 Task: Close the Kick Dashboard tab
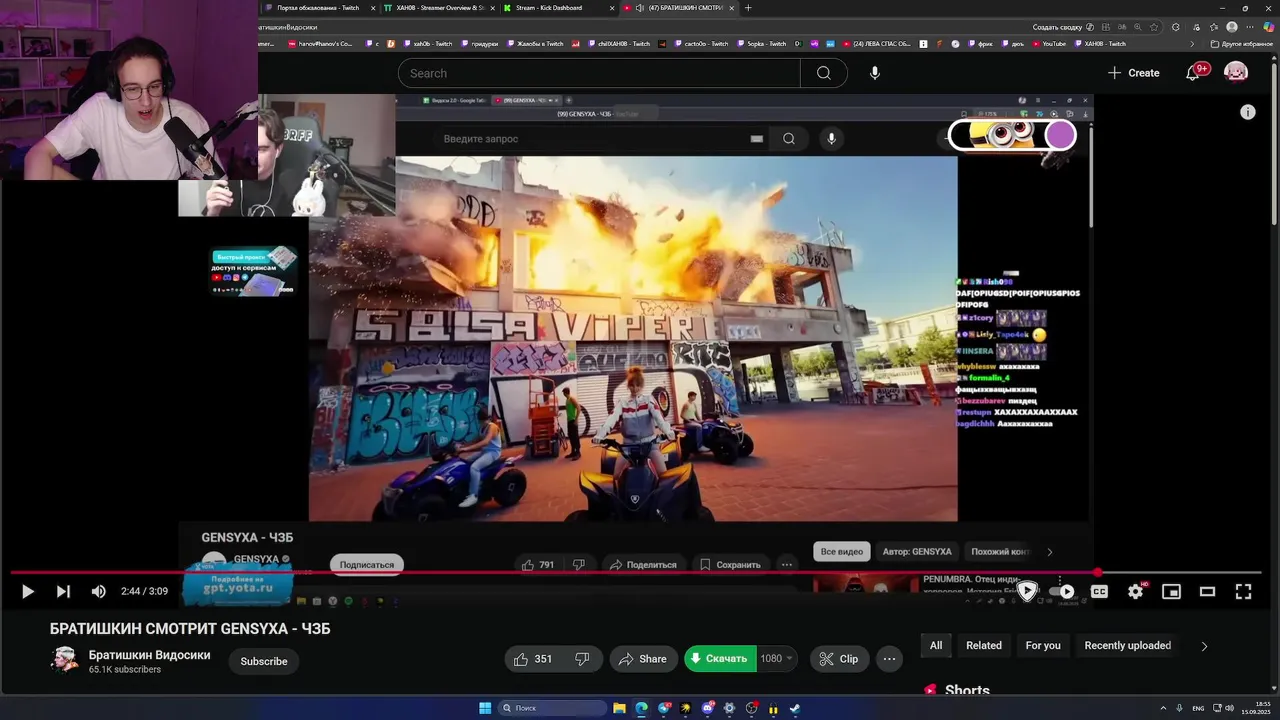point(612,8)
